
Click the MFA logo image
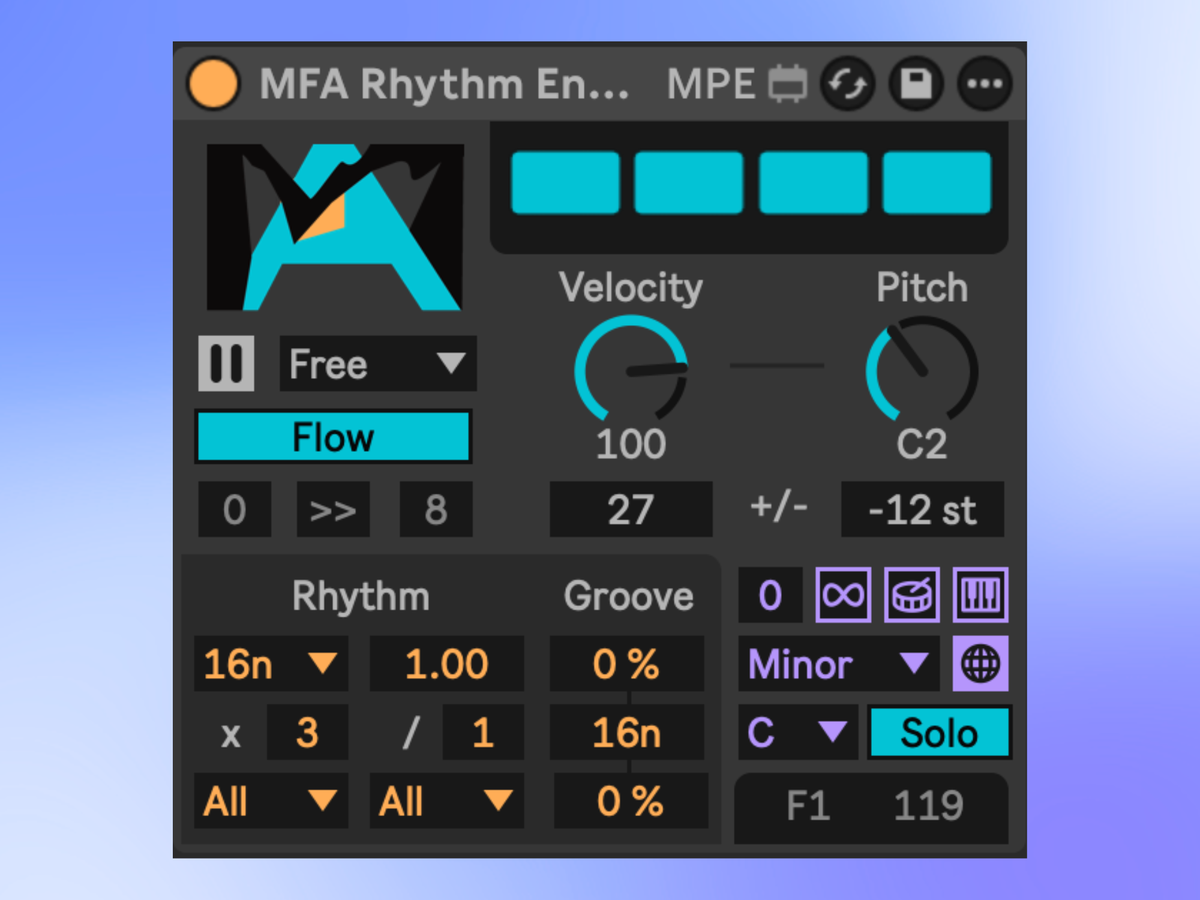[x=335, y=227]
